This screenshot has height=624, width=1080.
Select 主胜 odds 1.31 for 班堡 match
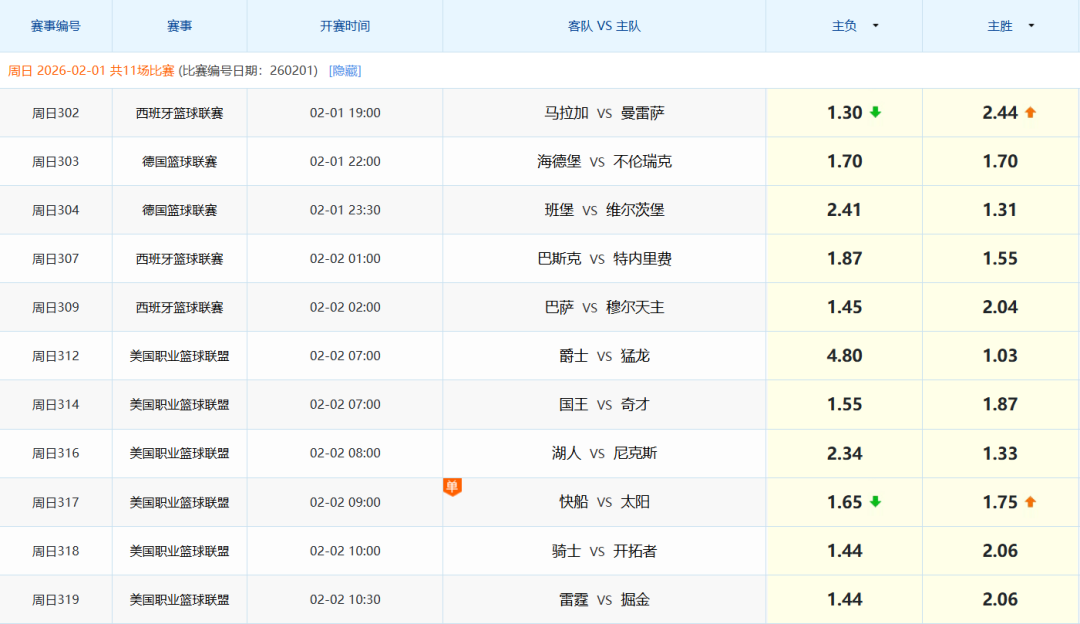(x=1000, y=210)
